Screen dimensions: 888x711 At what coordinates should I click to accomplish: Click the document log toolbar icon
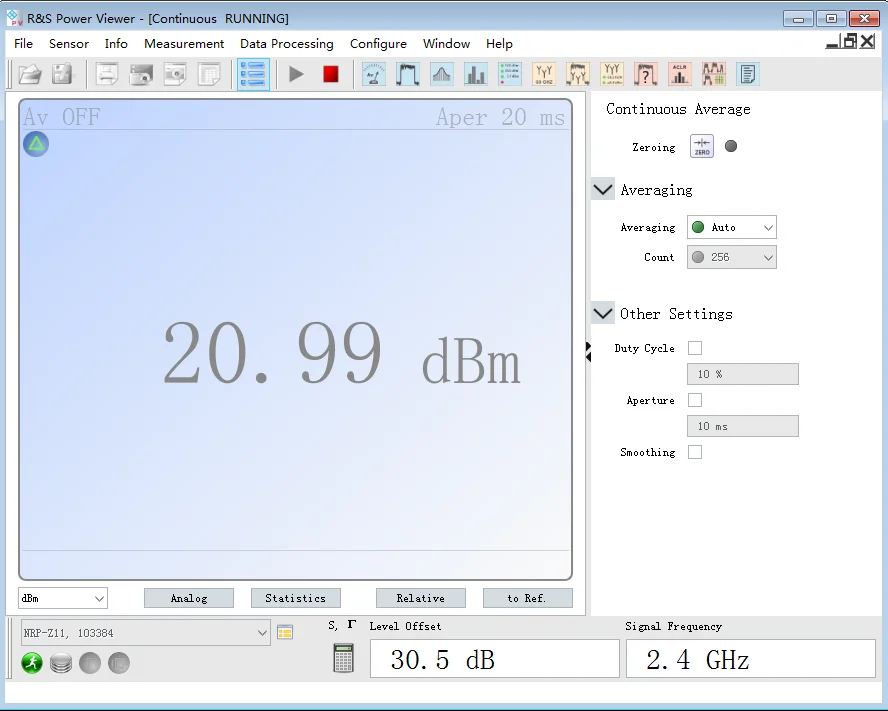pyautogui.click(x=748, y=74)
